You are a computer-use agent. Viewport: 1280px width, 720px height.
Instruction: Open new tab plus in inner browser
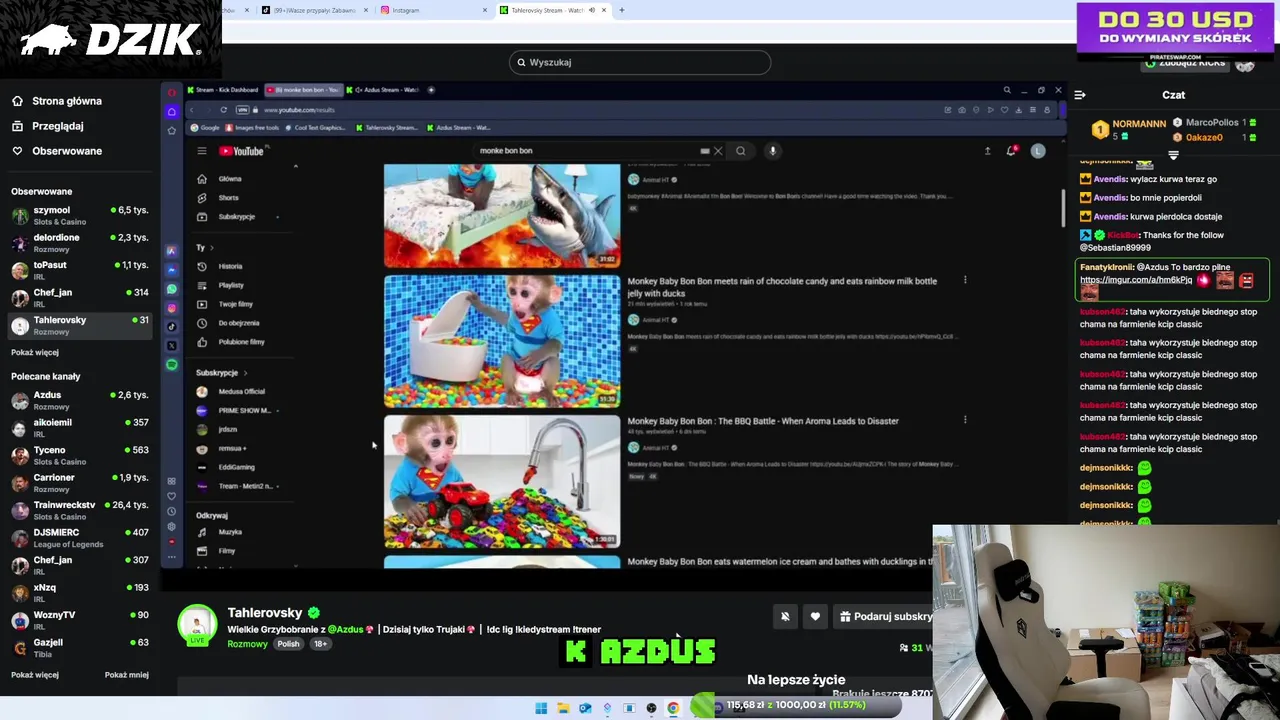tap(431, 90)
